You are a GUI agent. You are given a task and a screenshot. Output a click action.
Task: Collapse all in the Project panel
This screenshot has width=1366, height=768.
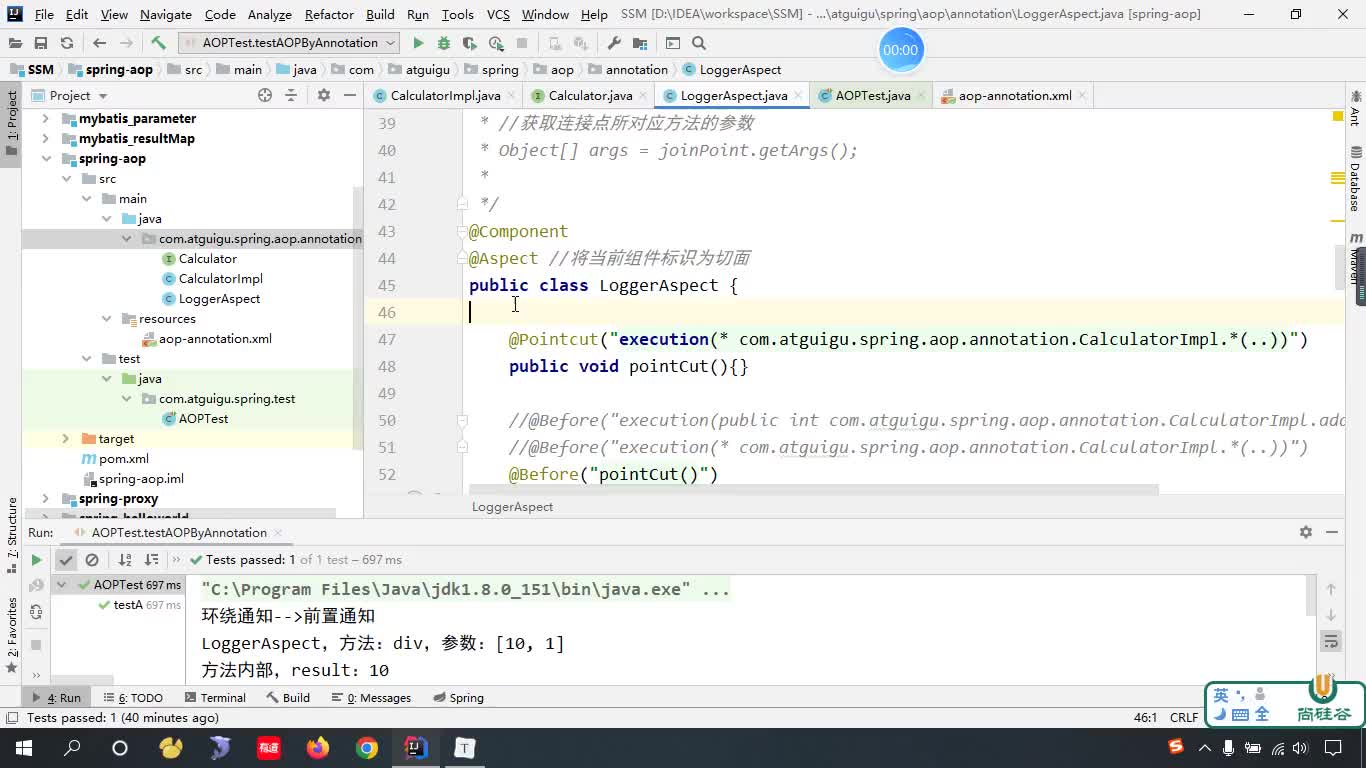pyautogui.click(x=291, y=95)
